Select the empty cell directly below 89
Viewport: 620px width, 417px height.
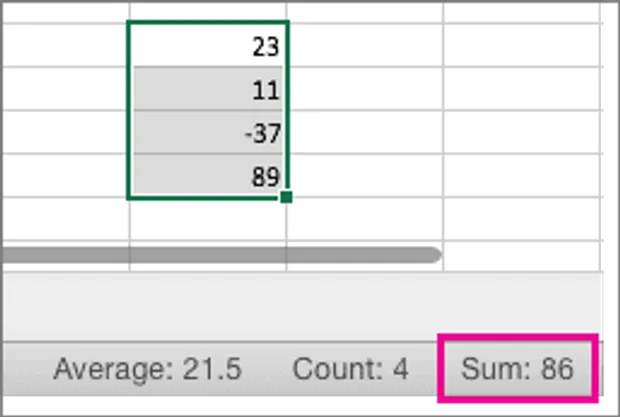point(208,219)
